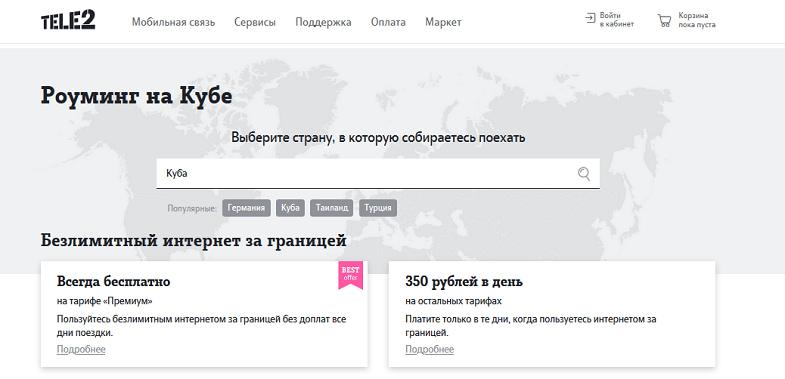Select the Куба popular country tag

290,208
